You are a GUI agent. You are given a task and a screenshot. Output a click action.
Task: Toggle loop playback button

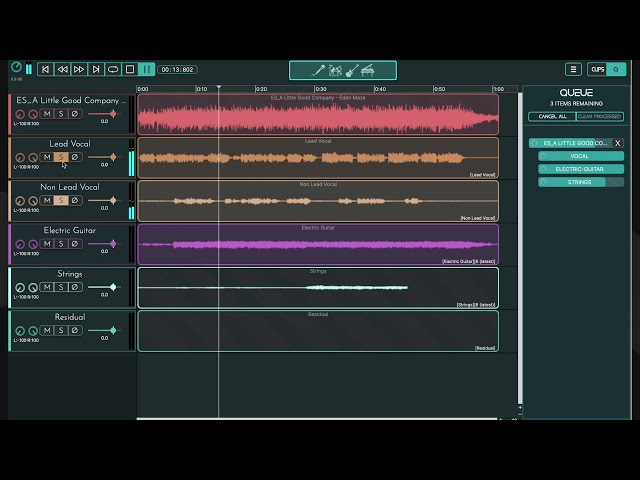[113, 69]
